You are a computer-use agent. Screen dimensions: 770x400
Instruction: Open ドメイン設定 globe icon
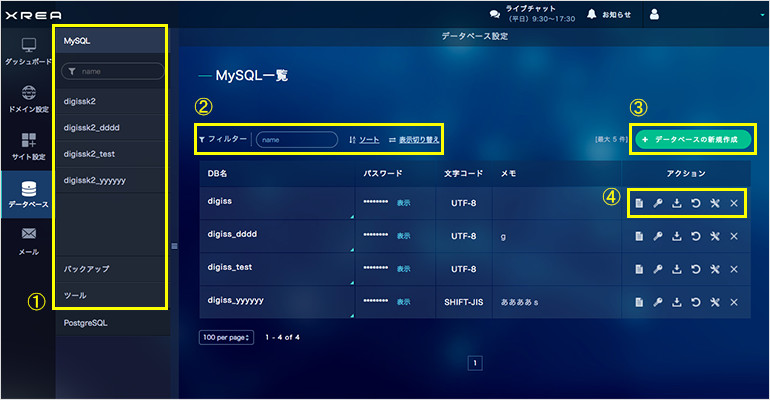coord(27,98)
